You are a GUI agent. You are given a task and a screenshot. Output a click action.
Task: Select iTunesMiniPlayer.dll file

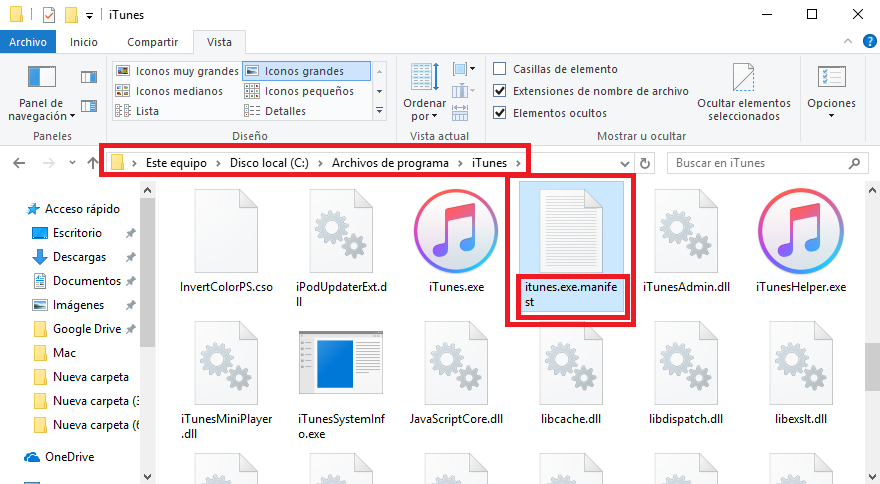(x=226, y=381)
